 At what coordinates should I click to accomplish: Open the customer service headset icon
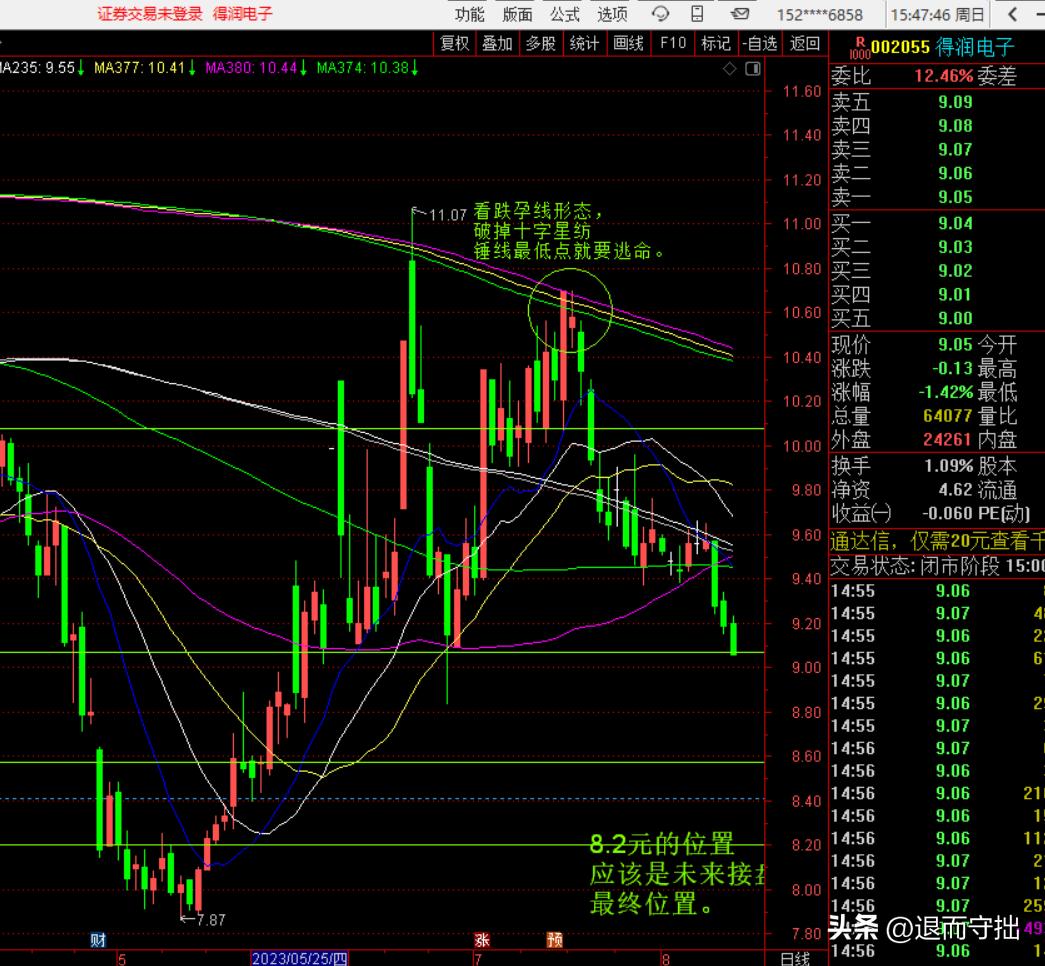click(x=660, y=14)
